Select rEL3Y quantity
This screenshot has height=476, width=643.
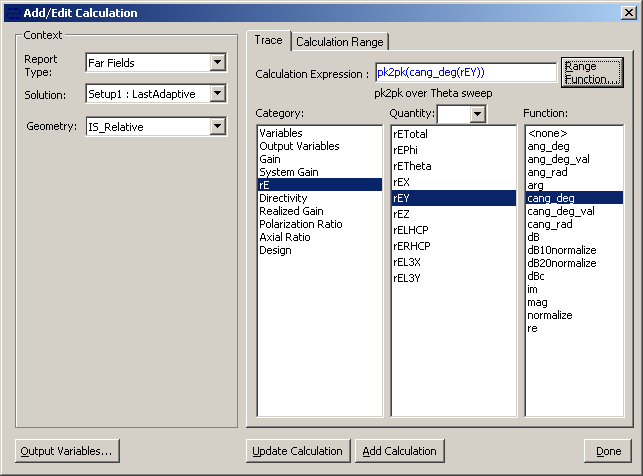(x=454, y=278)
